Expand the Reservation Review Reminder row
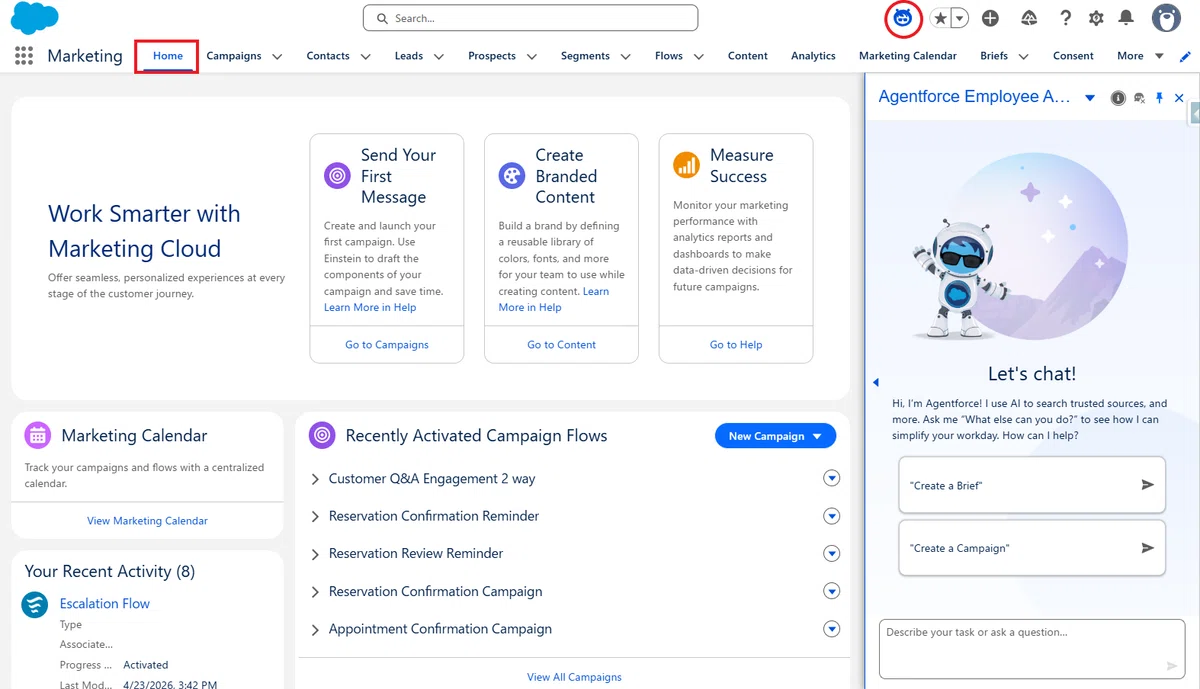The height and width of the screenshot is (689, 1200). (x=315, y=554)
